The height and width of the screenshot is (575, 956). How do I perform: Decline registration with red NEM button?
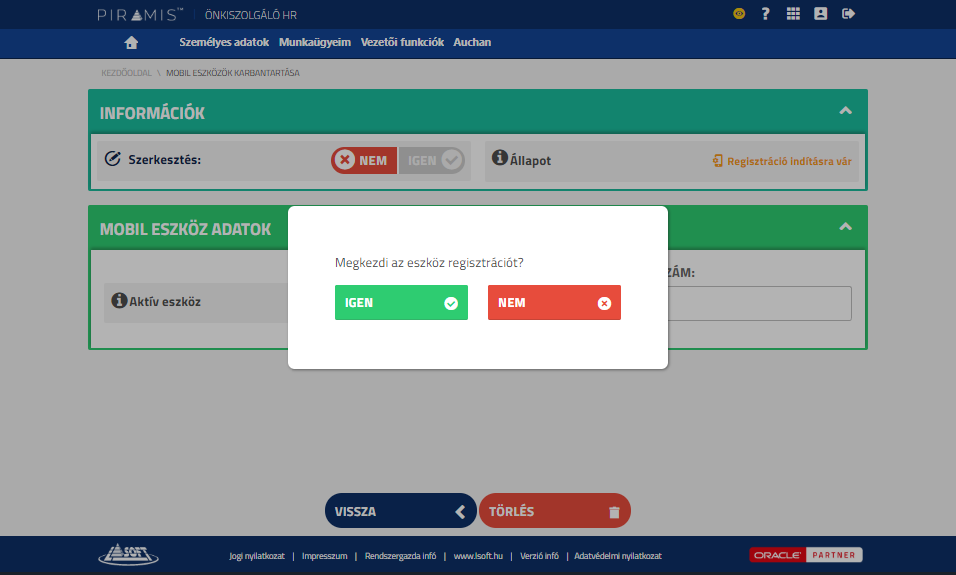[554, 303]
